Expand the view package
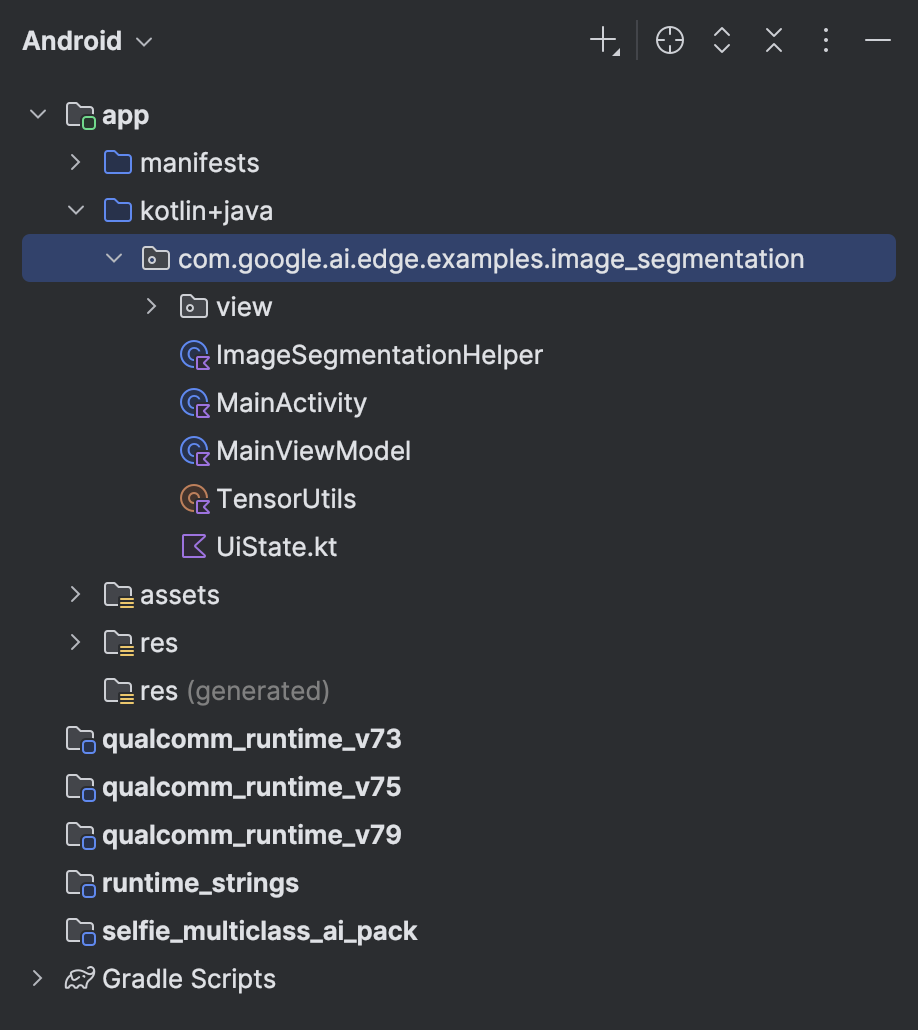The height and width of the screenshot is (1030, 918). [x=152, y=307]
